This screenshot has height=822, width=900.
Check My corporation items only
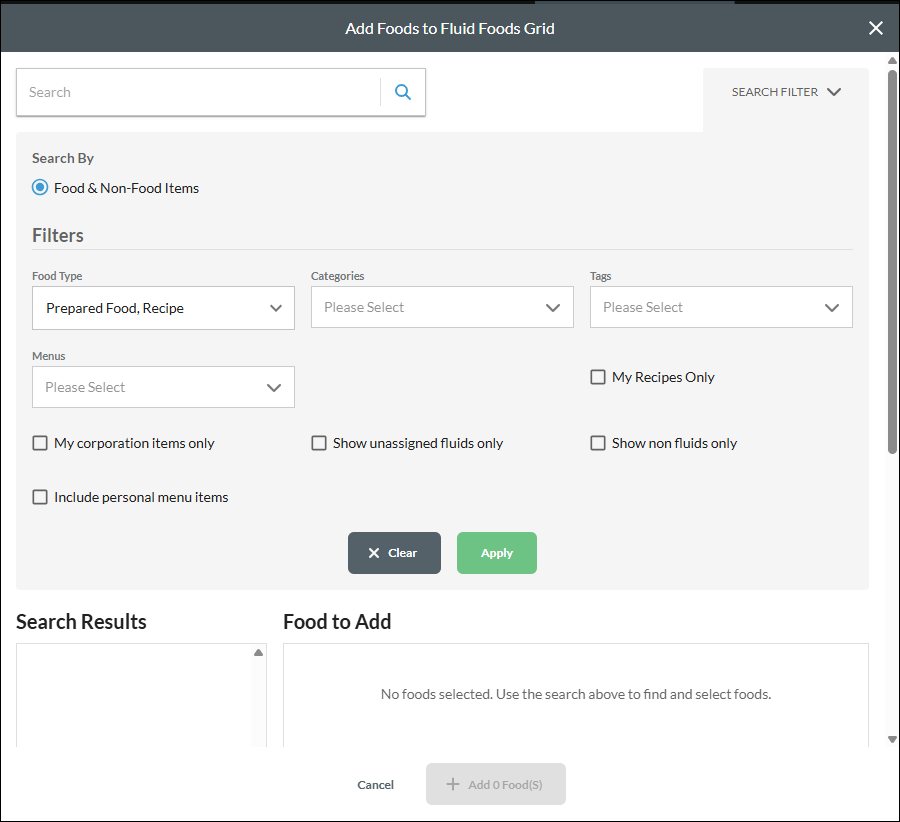pyautogui.click(x=40, y=443)
